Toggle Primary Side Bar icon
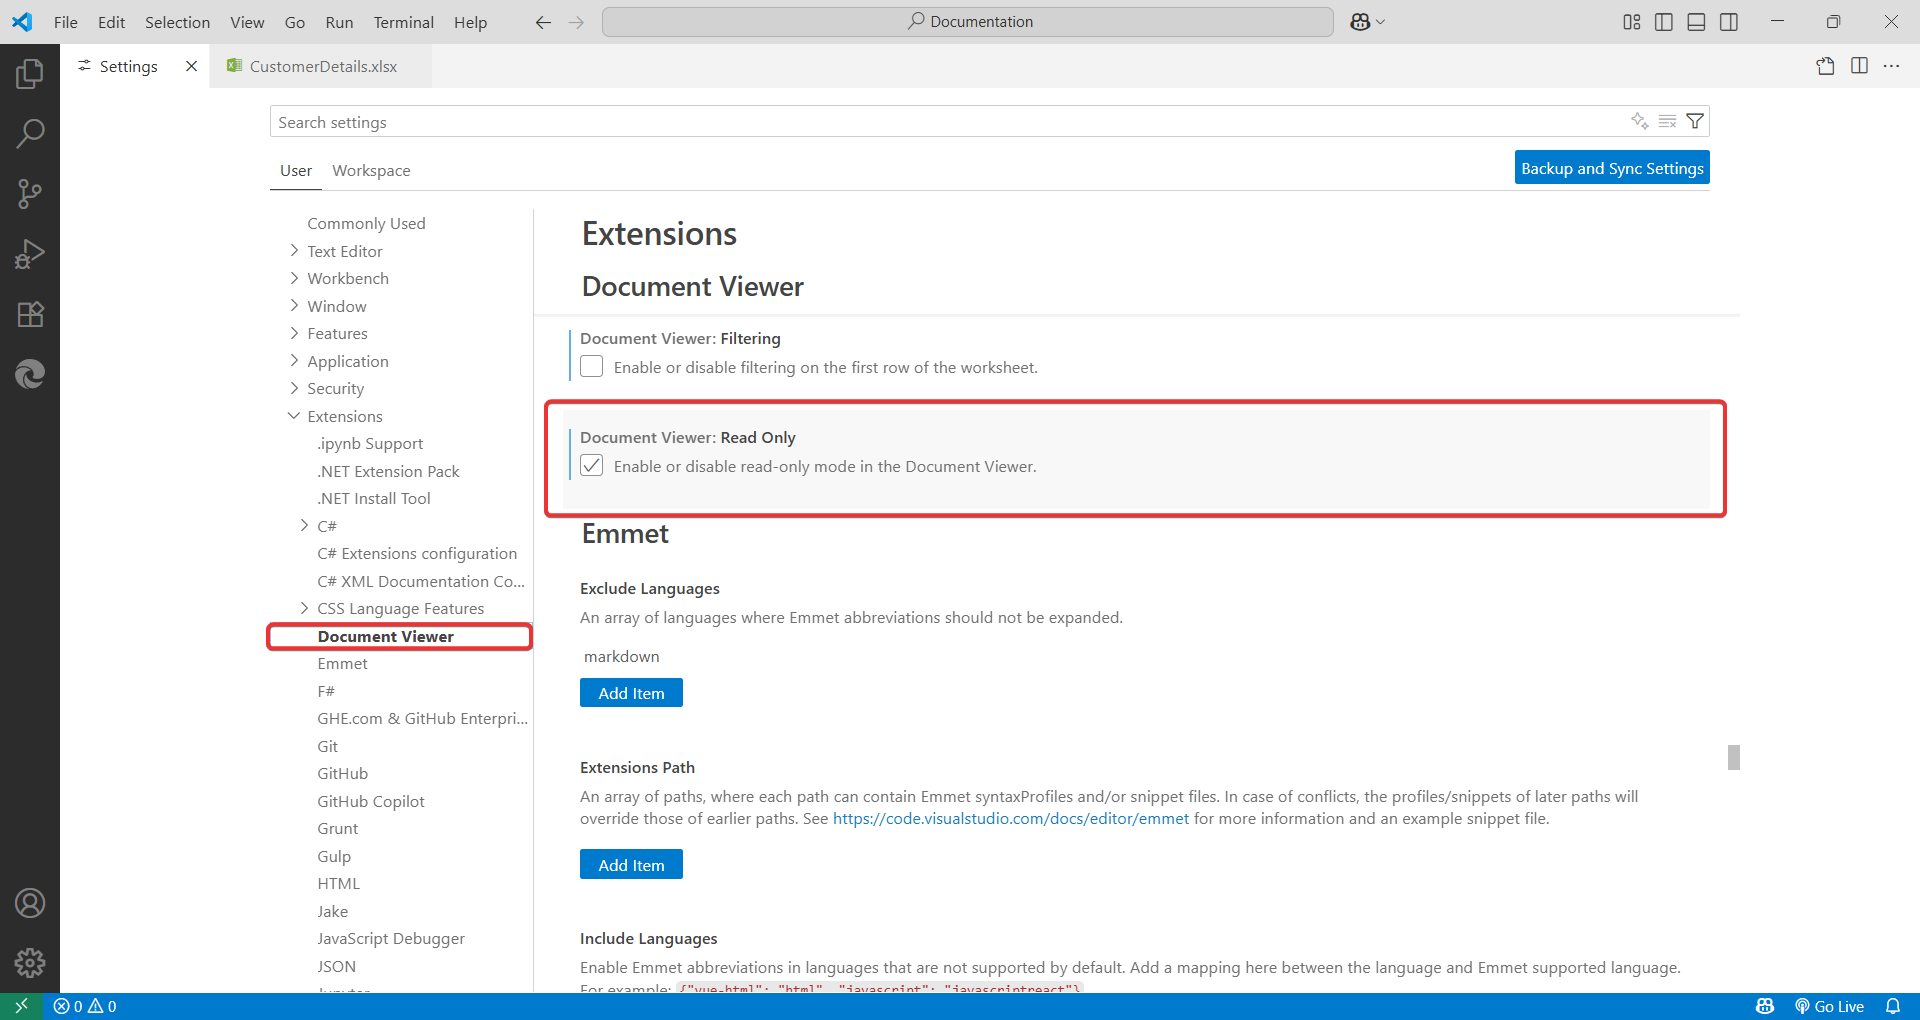Image resolution: width=1920 pixels, height=1020 pixels. pos(1664,22)
